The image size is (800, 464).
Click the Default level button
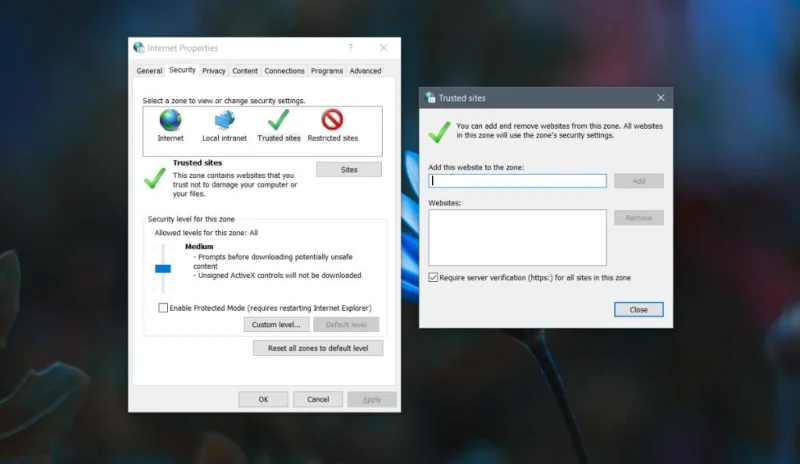(346, 325)
